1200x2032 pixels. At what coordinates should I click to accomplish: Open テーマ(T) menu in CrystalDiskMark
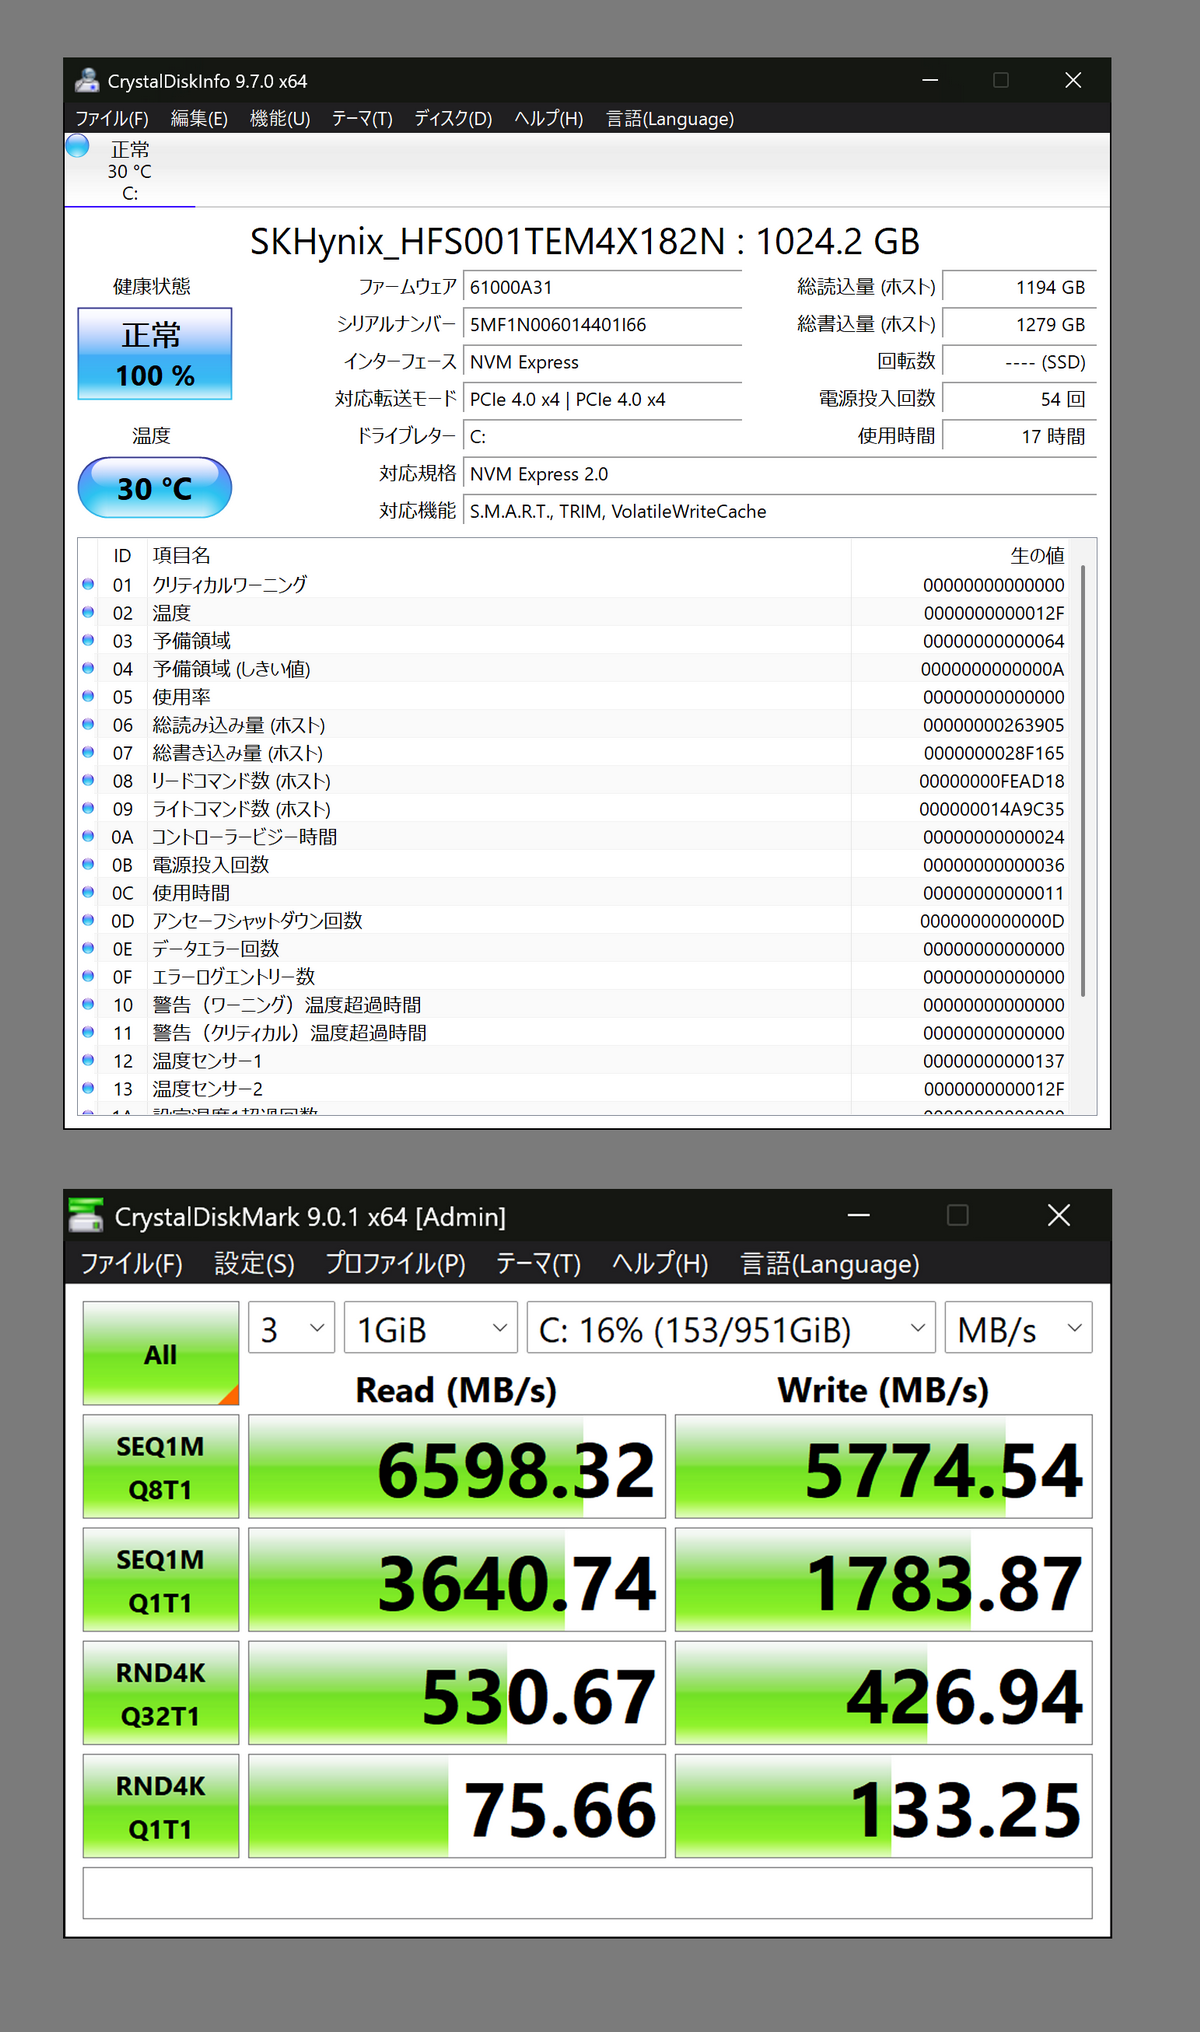(x=539, y=1264)
